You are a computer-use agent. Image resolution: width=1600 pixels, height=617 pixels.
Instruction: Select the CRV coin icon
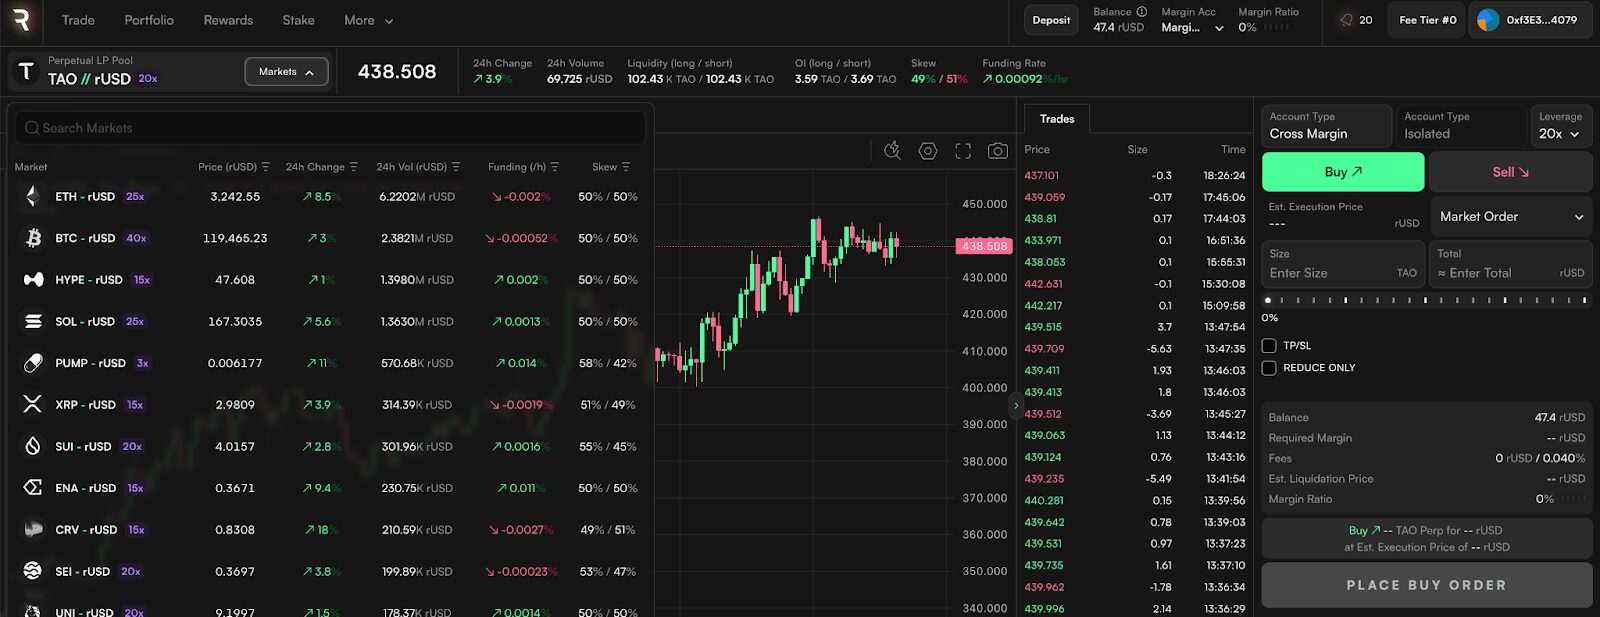33,530
